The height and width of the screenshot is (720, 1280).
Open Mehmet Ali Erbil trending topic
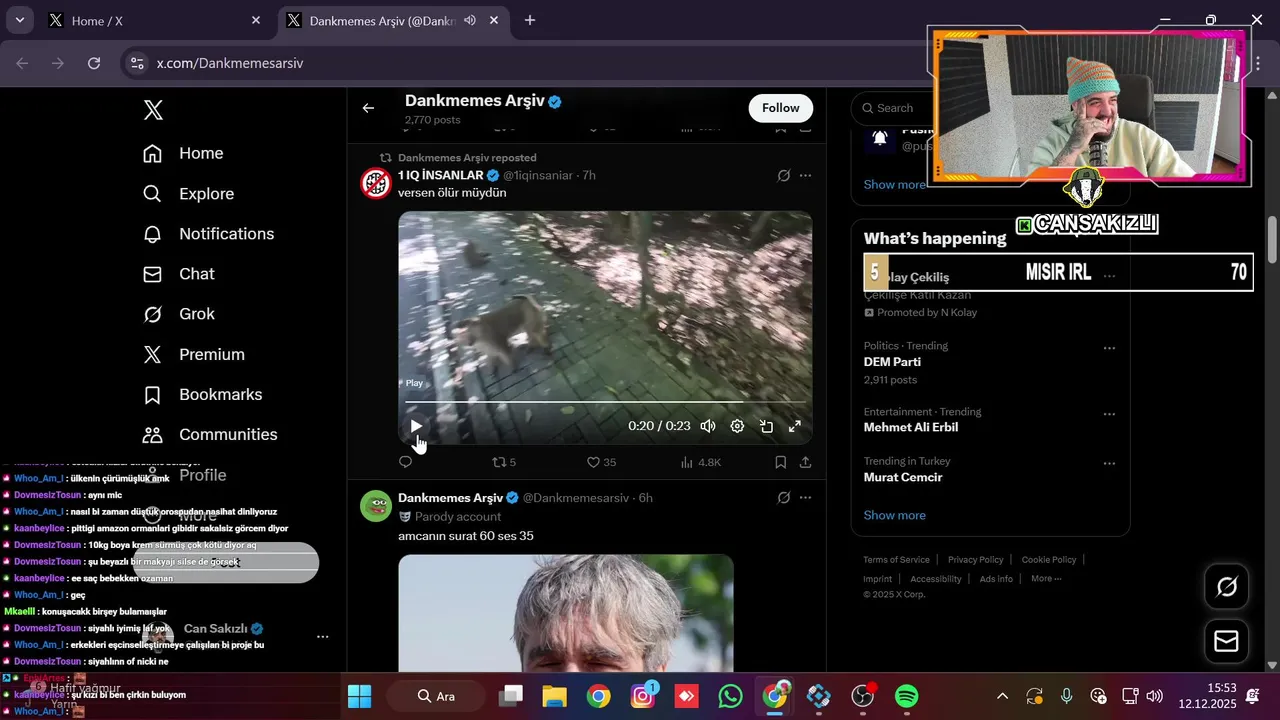pyautogui.click(x=911, y=427)
